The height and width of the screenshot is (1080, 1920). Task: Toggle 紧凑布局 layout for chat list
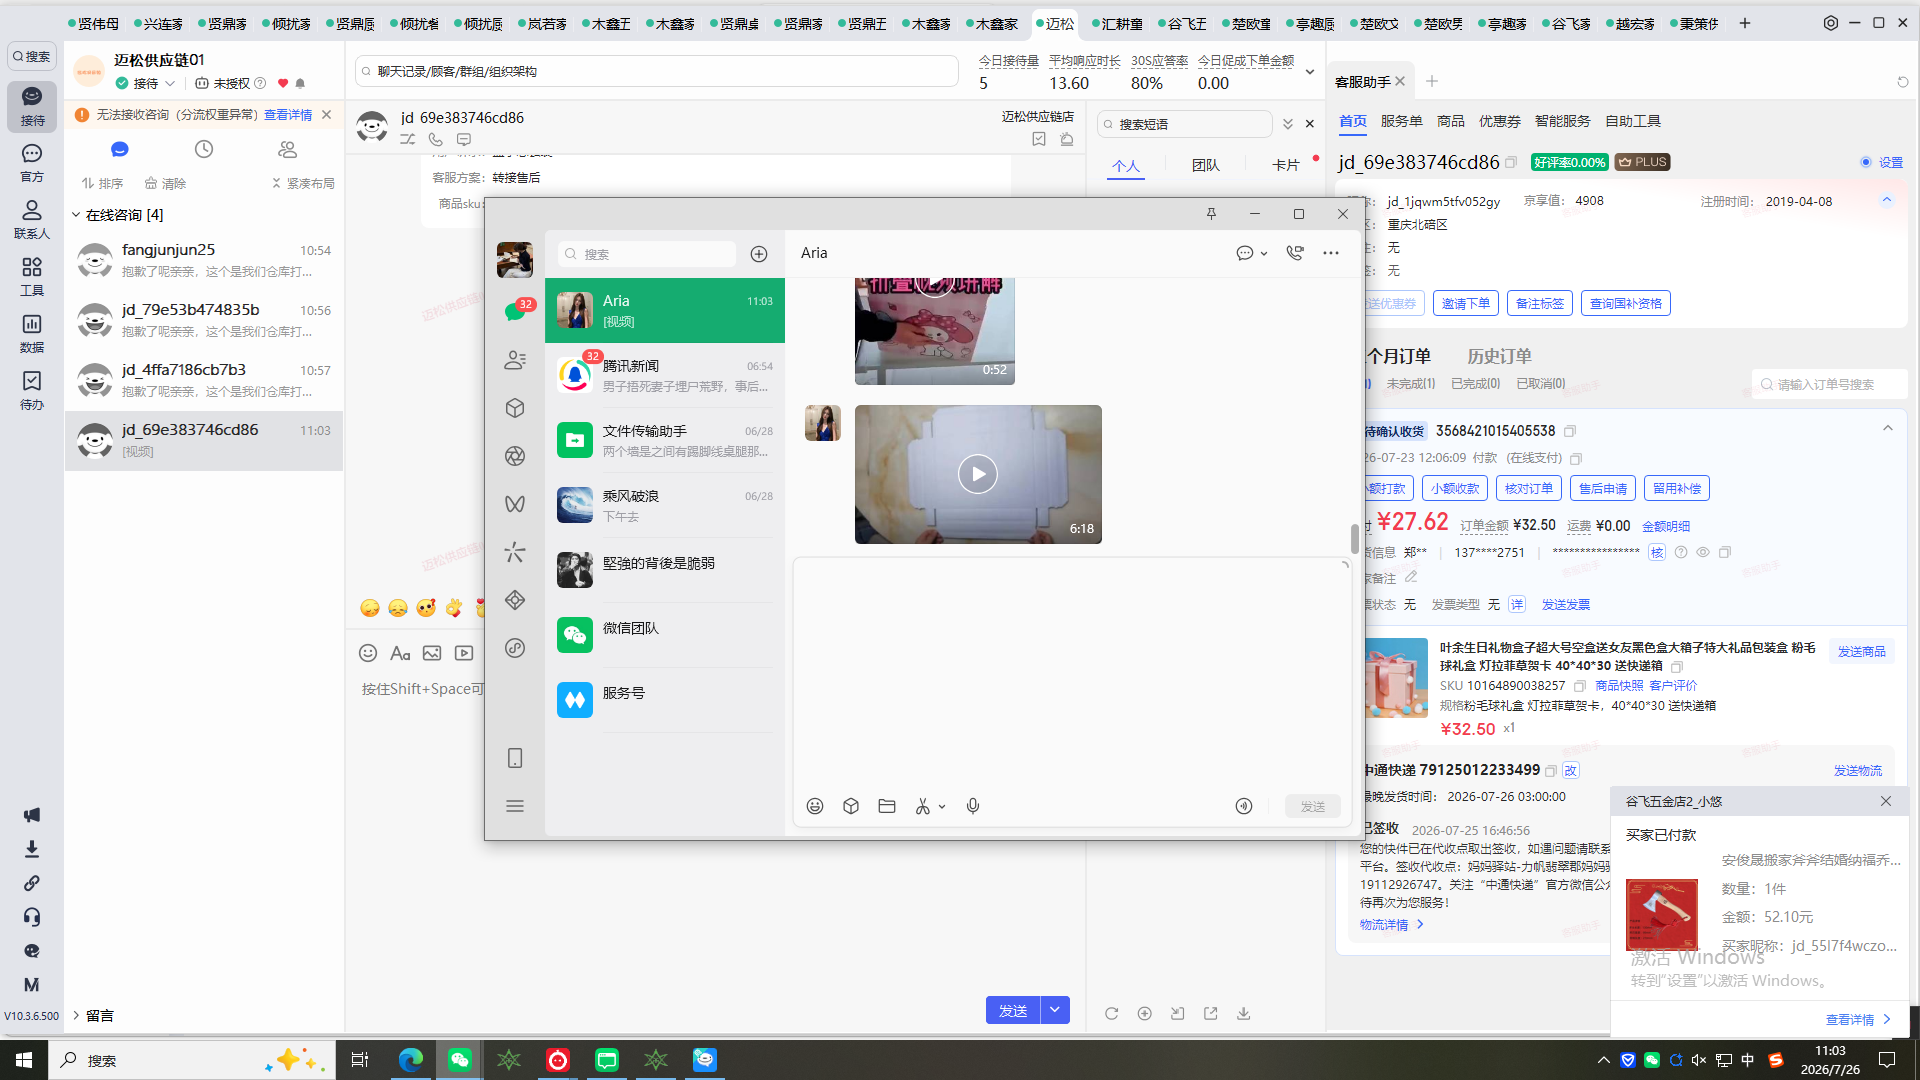click(x=303, y=183)
